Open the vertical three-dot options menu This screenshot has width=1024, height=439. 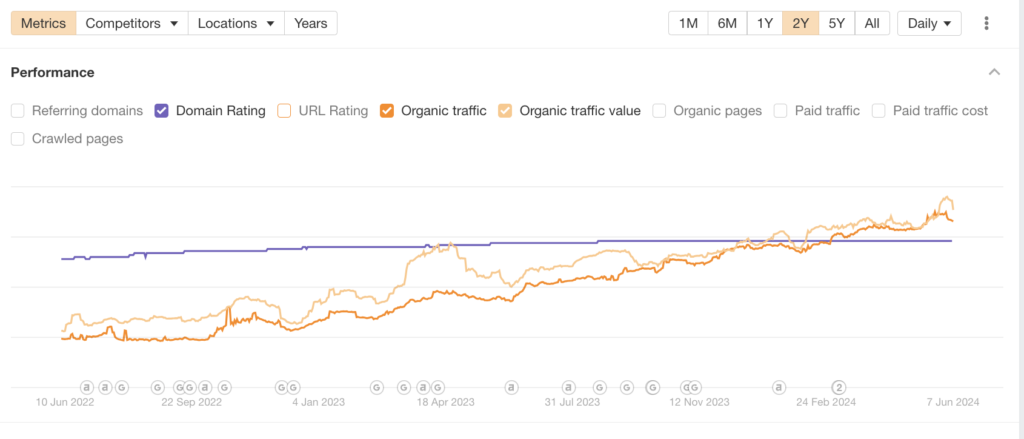(x=987, y=23)
